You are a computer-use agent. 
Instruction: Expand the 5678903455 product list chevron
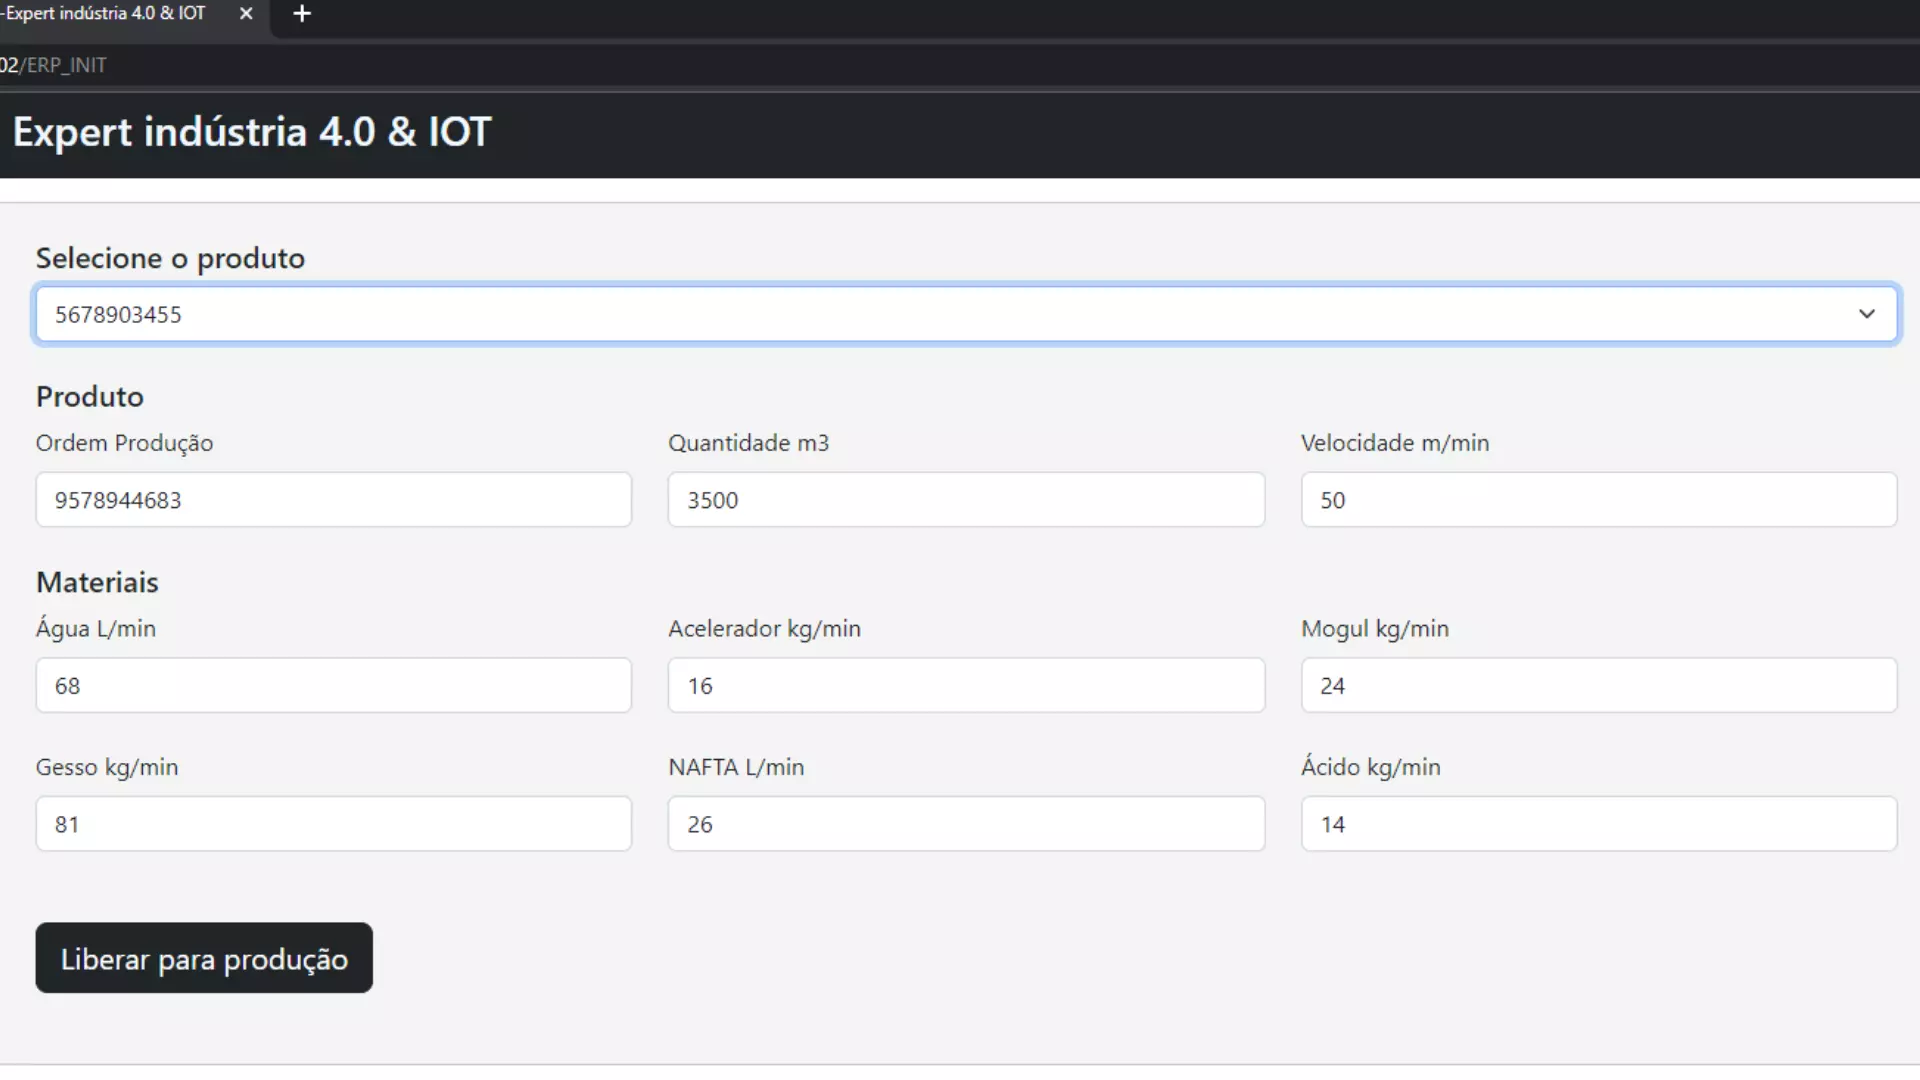1867,313
